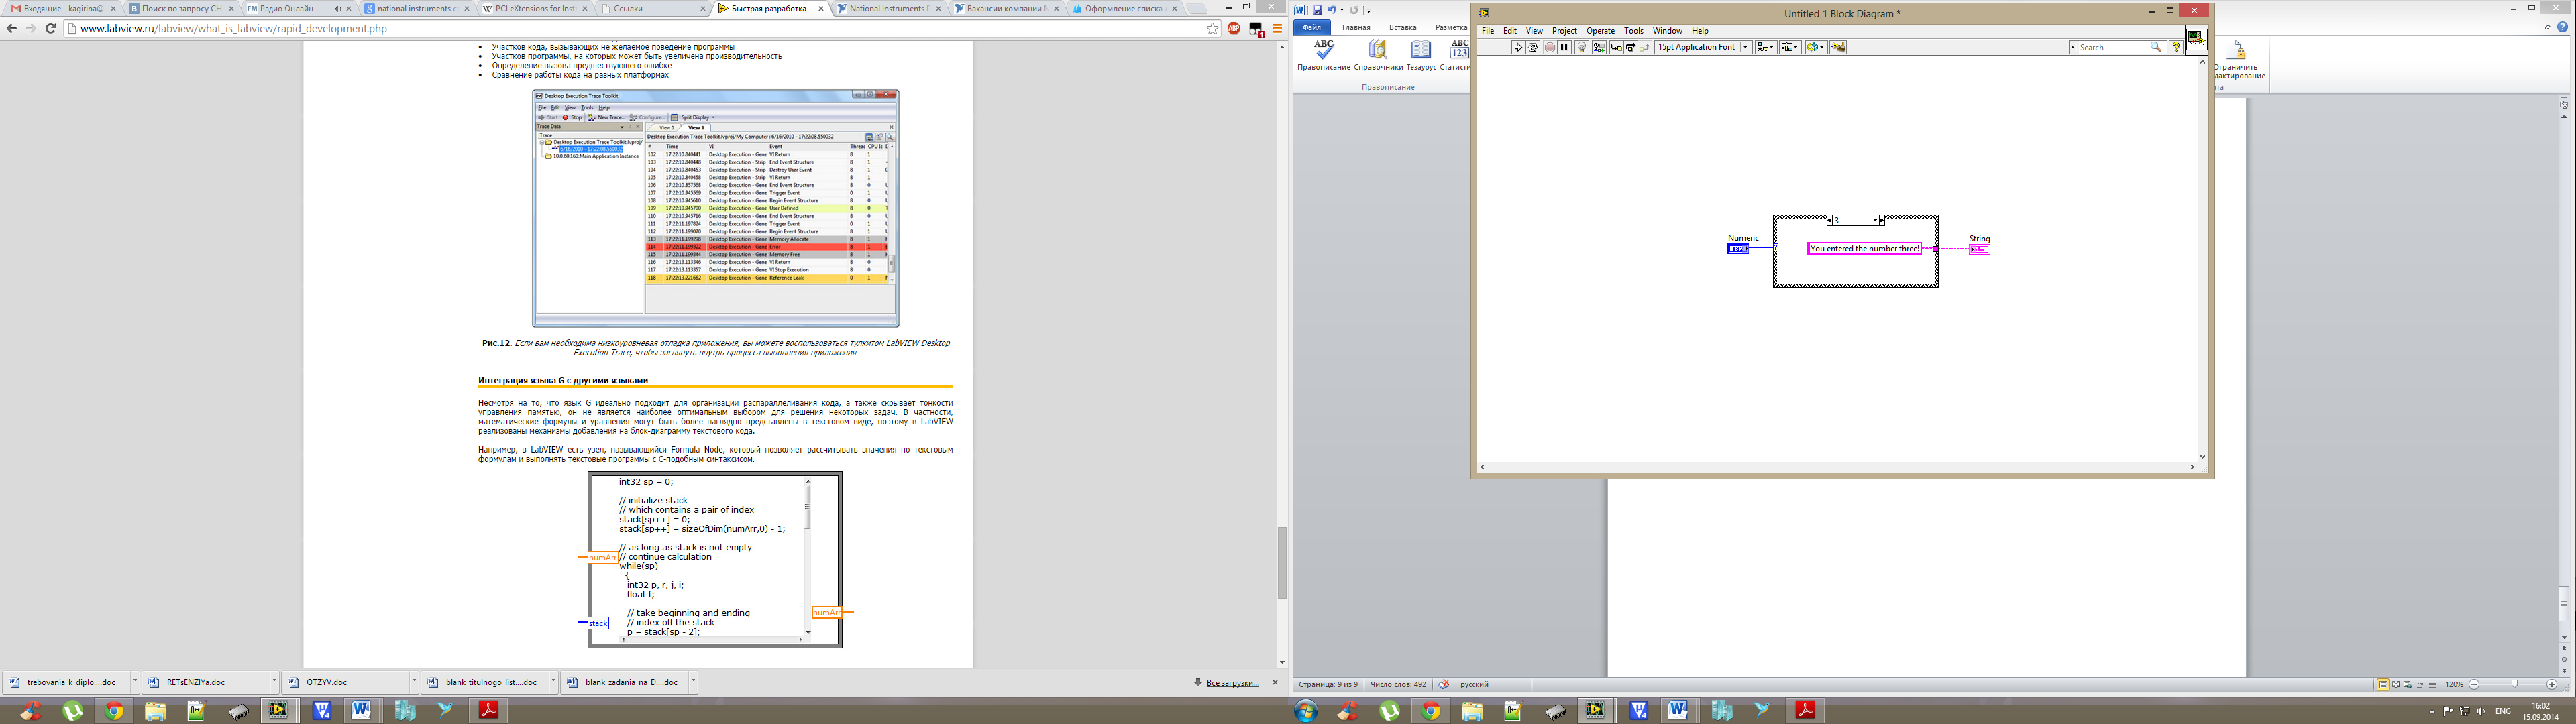Open the LabVIEW Project menu
The width and height of the screenshot is (2576, 724).
(x=1564, y=31)
